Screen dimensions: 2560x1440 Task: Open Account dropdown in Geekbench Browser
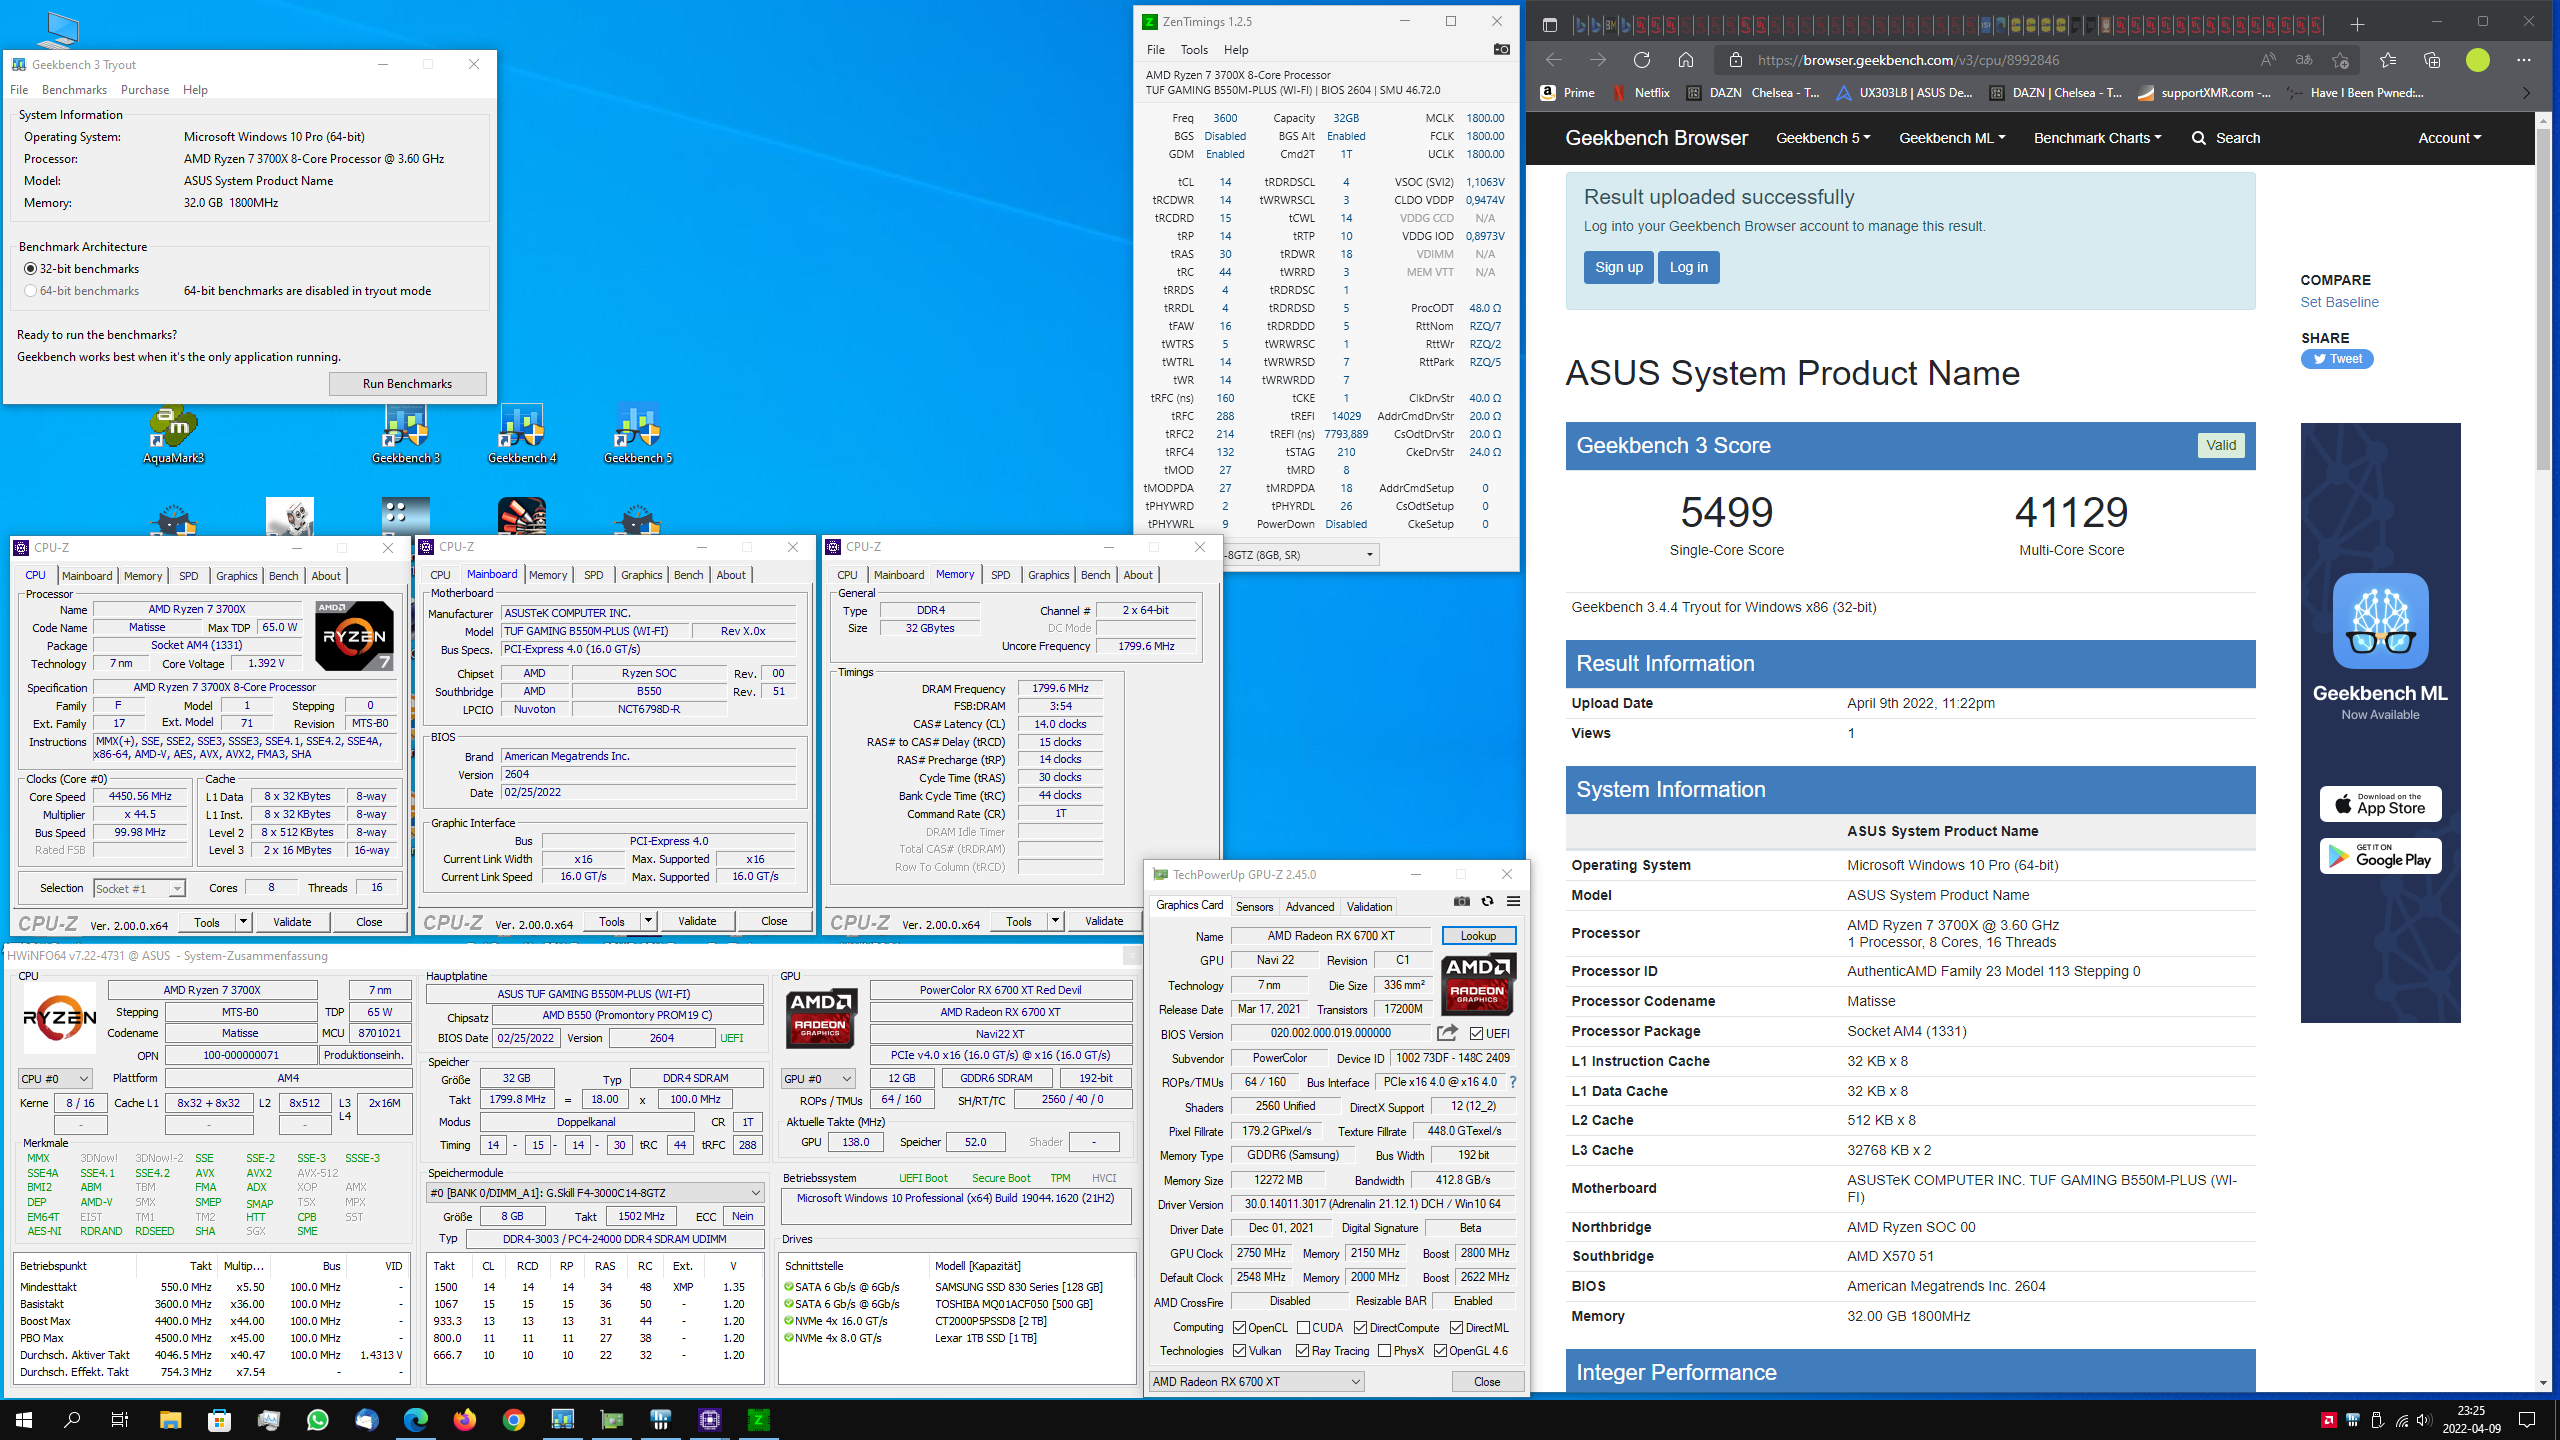click(2449, 138)
